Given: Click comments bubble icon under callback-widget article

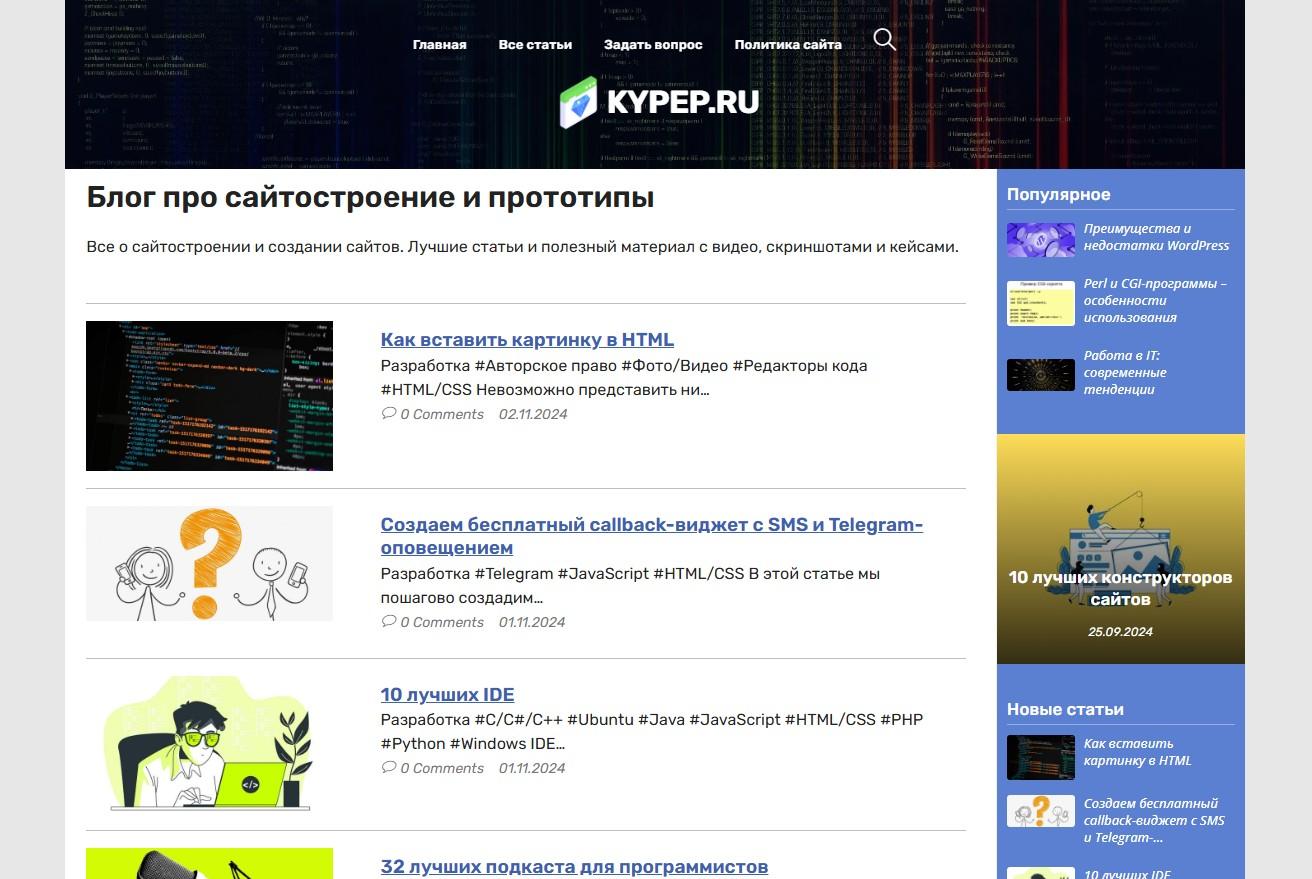Looking at the screenshot, I should pyautogui.click(x=389, y=621).
